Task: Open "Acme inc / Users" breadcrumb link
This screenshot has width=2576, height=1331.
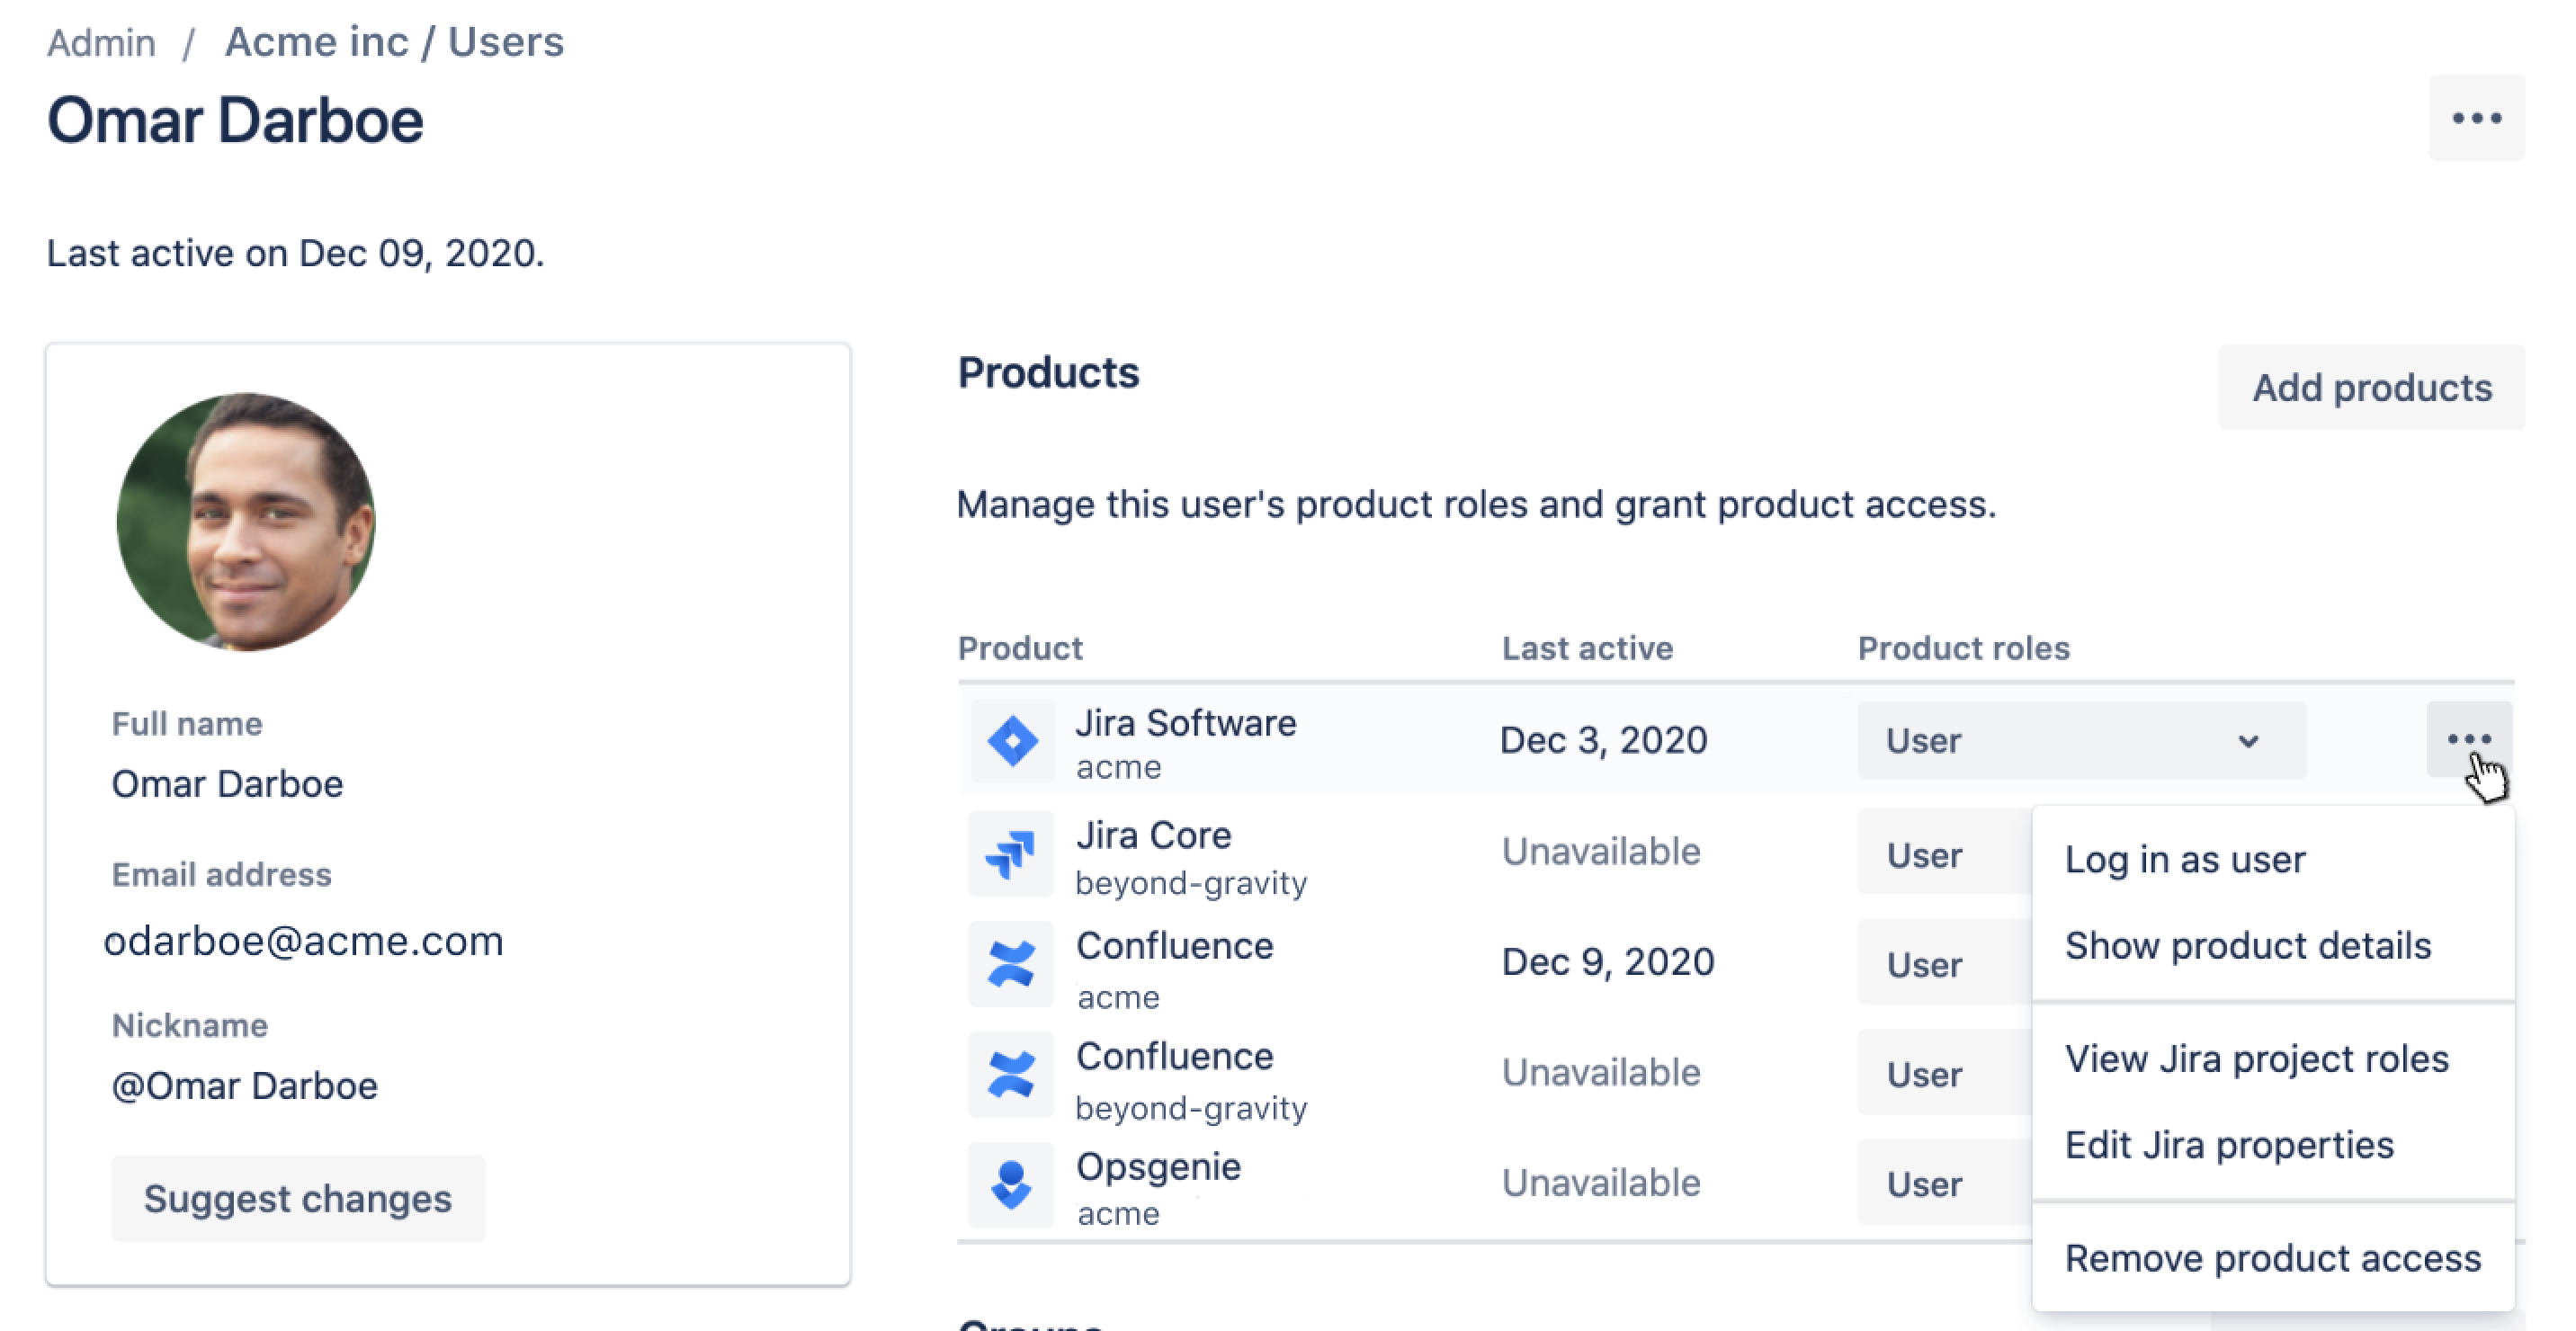Action: [393, 41]
